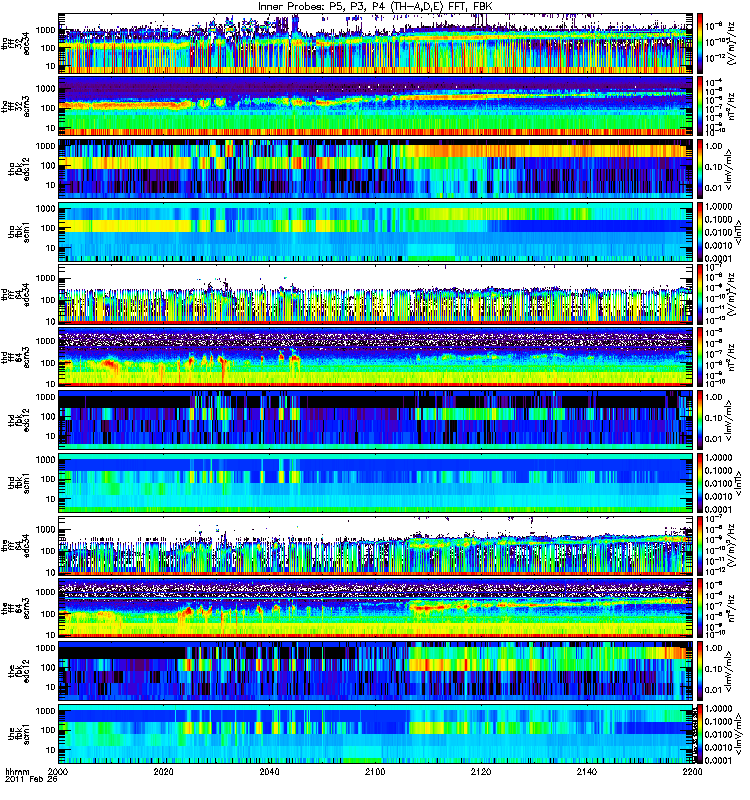Click inside the the fbk edc12 filter-bank panel
The width and height of the screenshot is (750, 800).
(x=376, y=671)
